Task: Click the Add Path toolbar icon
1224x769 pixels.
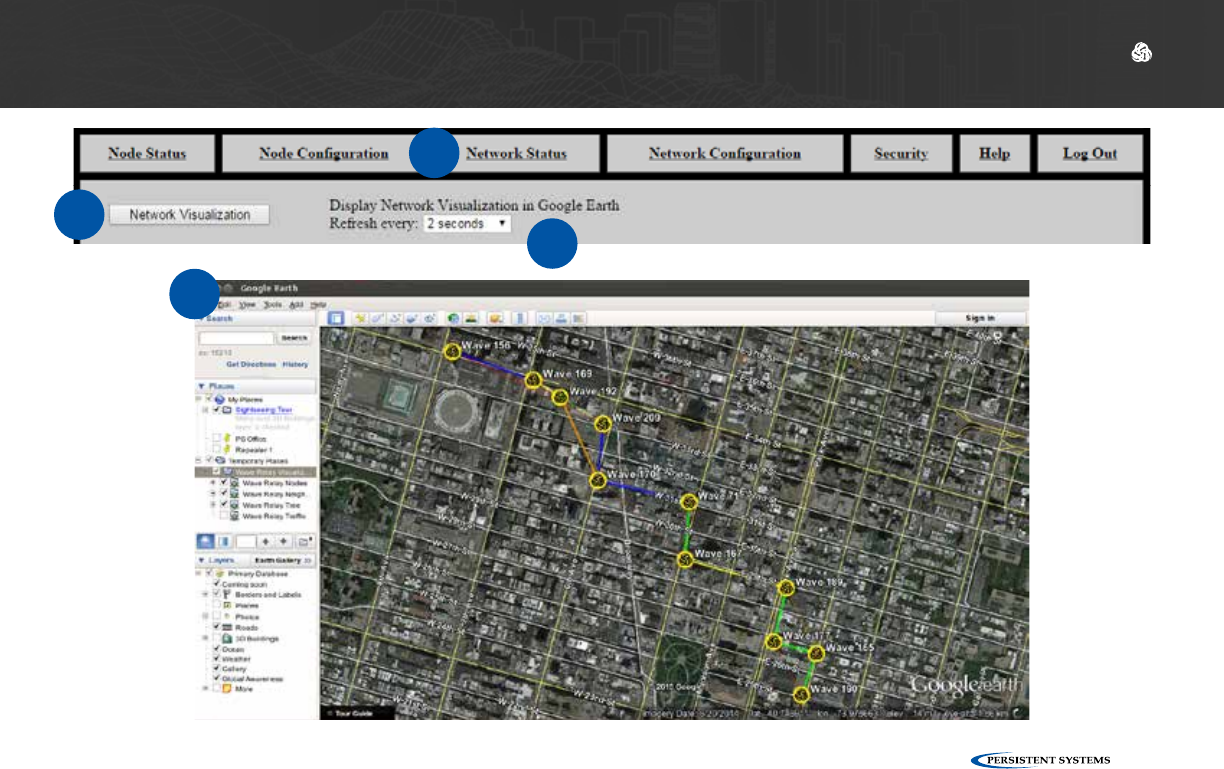Action: pos(395,318)
